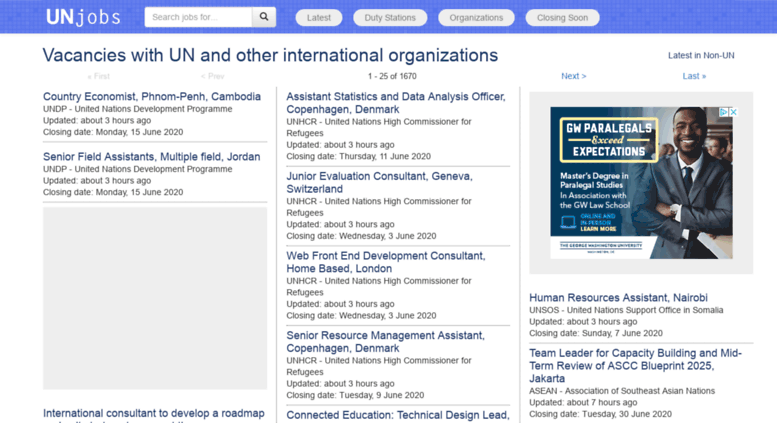Click Closing date: Sunday, 7 June 2020
This screenshot has height=423, width=777.
596,333
